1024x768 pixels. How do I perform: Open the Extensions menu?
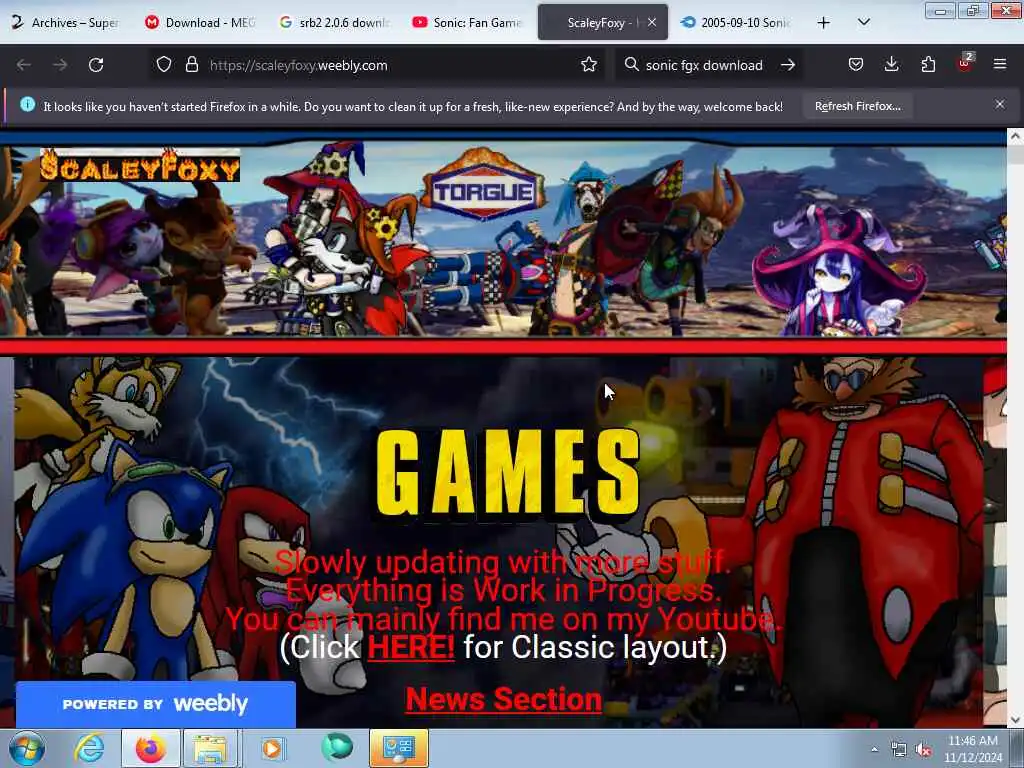tap(928, 65)
